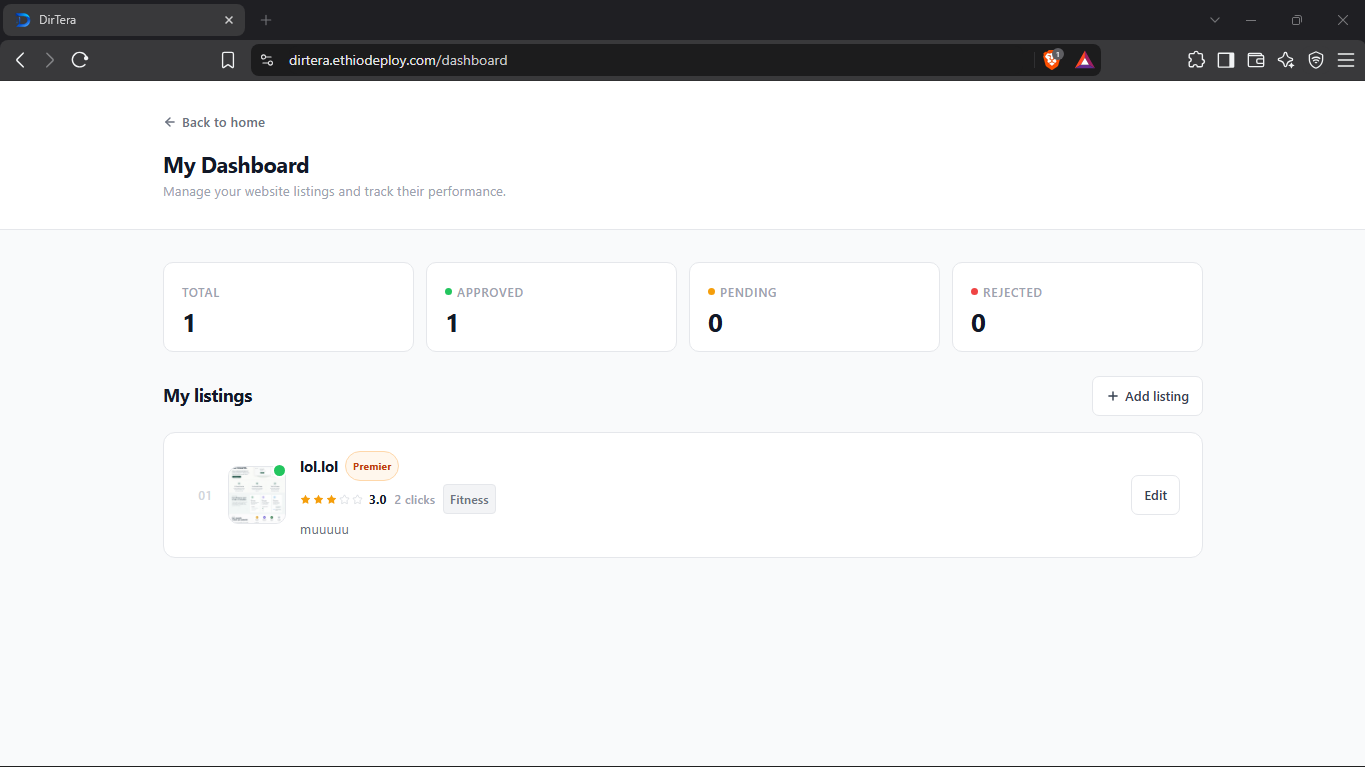
Task: Open site settings icon in address bar
Action: coord(266,60)
